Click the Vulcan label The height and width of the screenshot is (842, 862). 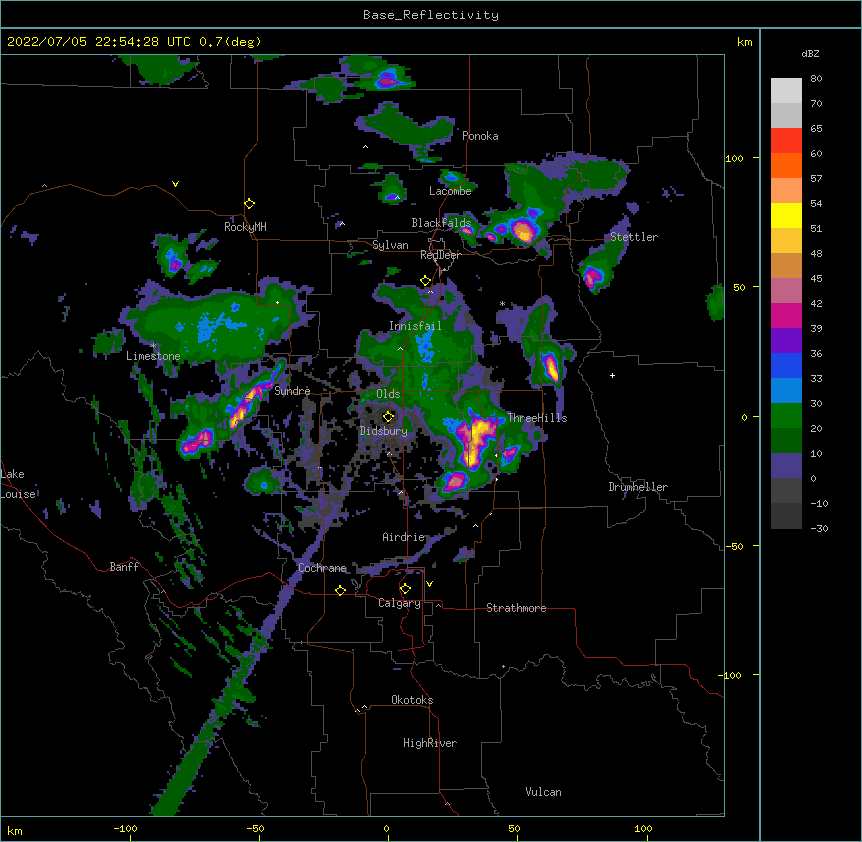click(x=543, y=792)
